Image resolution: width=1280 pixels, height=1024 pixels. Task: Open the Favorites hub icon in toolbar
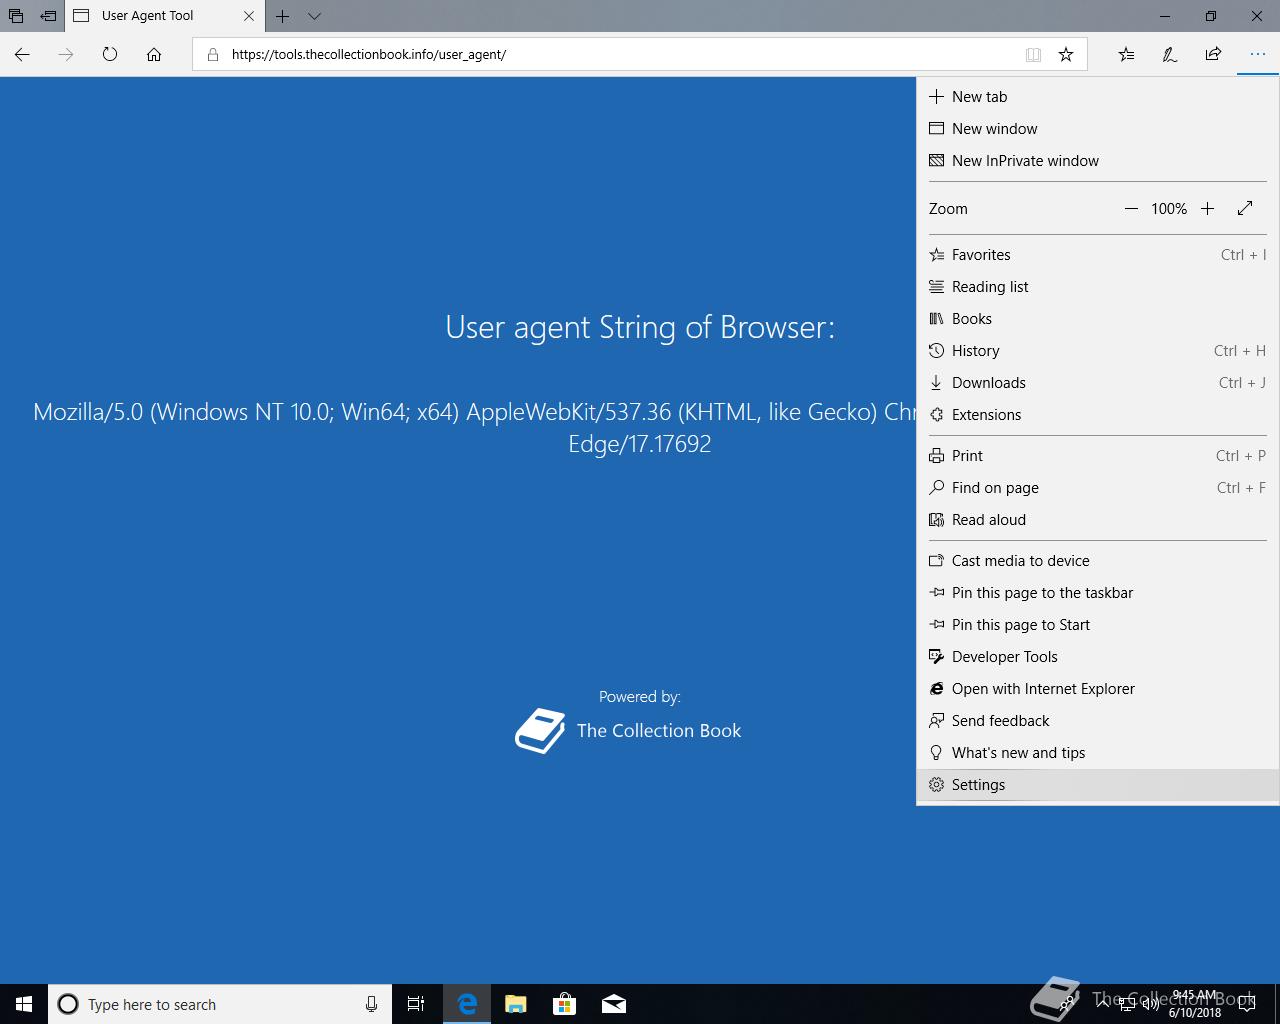pos(1126,55)
